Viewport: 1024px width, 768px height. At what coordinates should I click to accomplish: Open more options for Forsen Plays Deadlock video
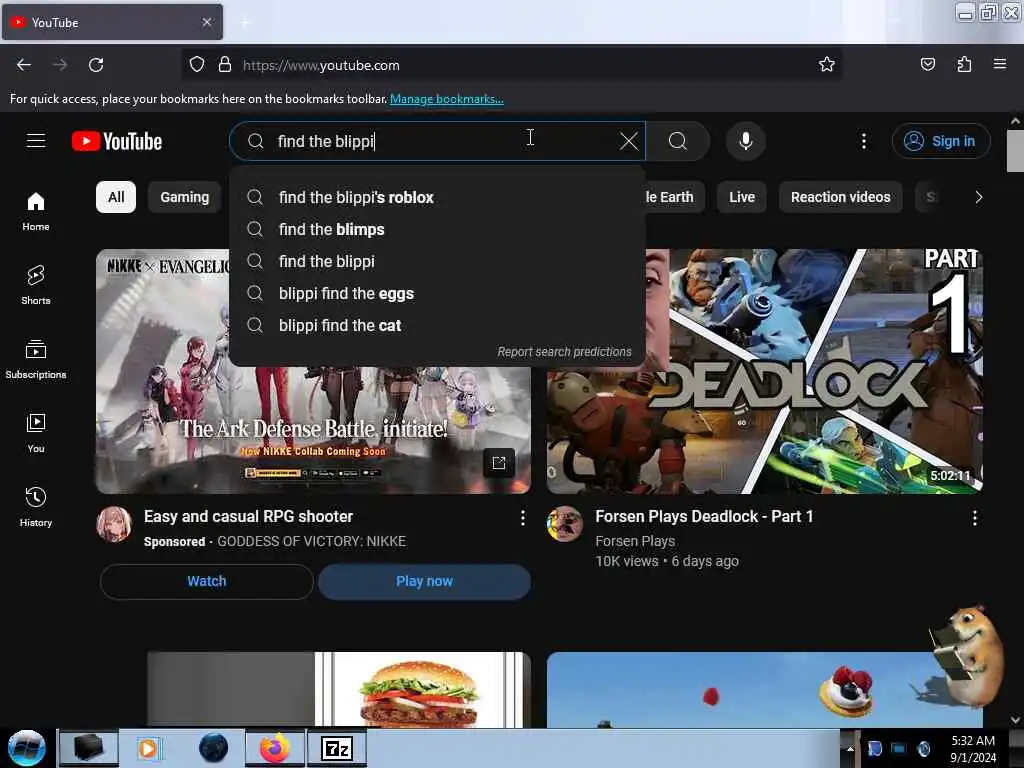[x=974, y=519]
